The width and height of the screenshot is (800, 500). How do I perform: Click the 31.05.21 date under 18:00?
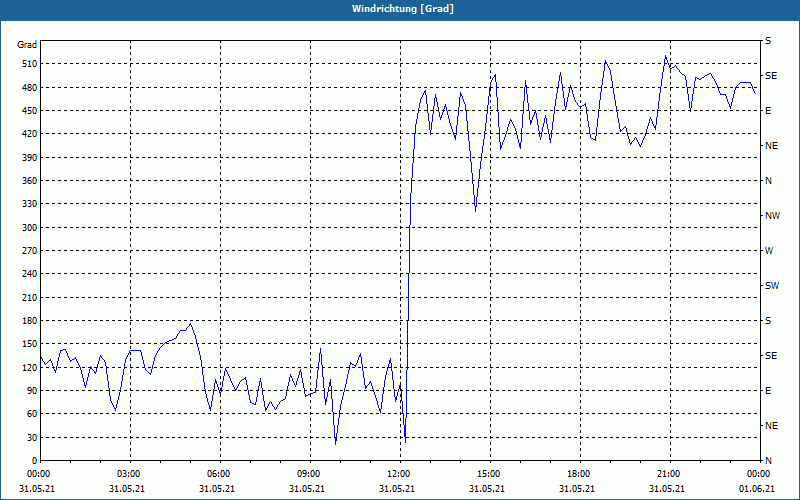577,488
